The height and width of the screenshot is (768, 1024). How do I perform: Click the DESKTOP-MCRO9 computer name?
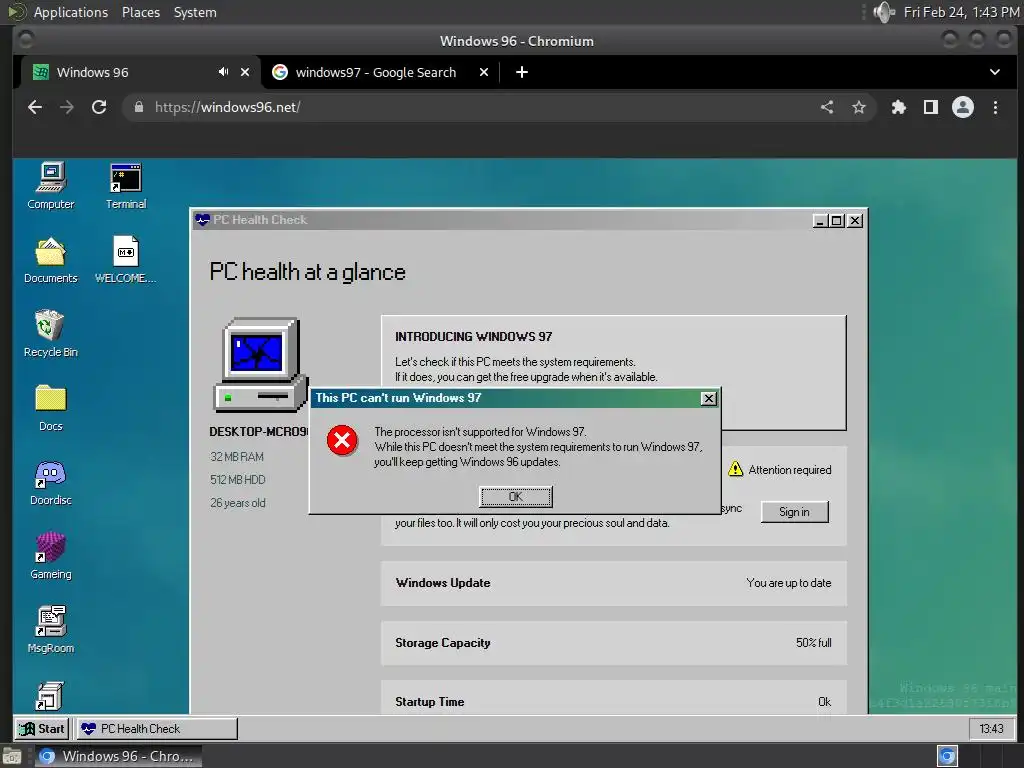click(x=259, y=432)
